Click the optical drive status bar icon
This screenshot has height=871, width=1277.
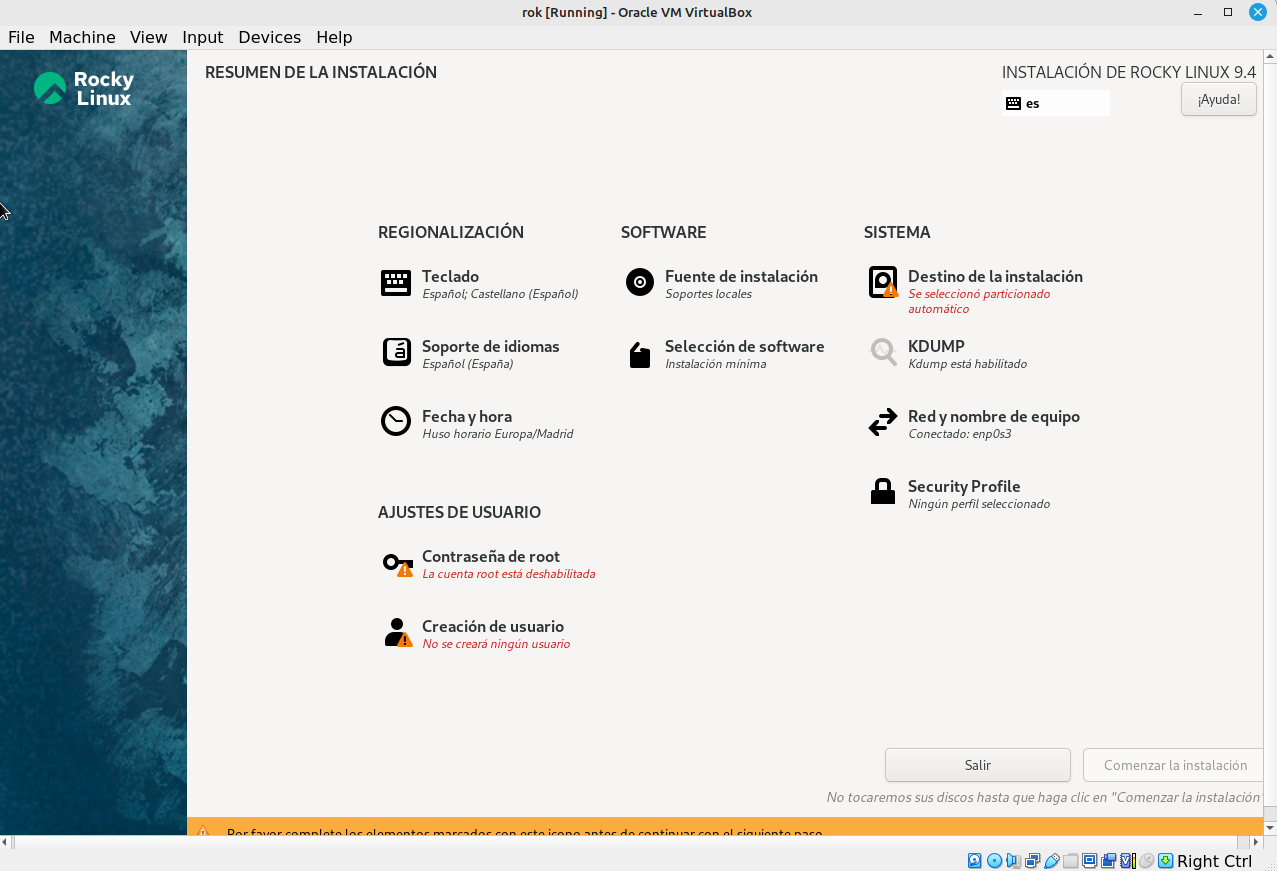[x=994, y=861]
